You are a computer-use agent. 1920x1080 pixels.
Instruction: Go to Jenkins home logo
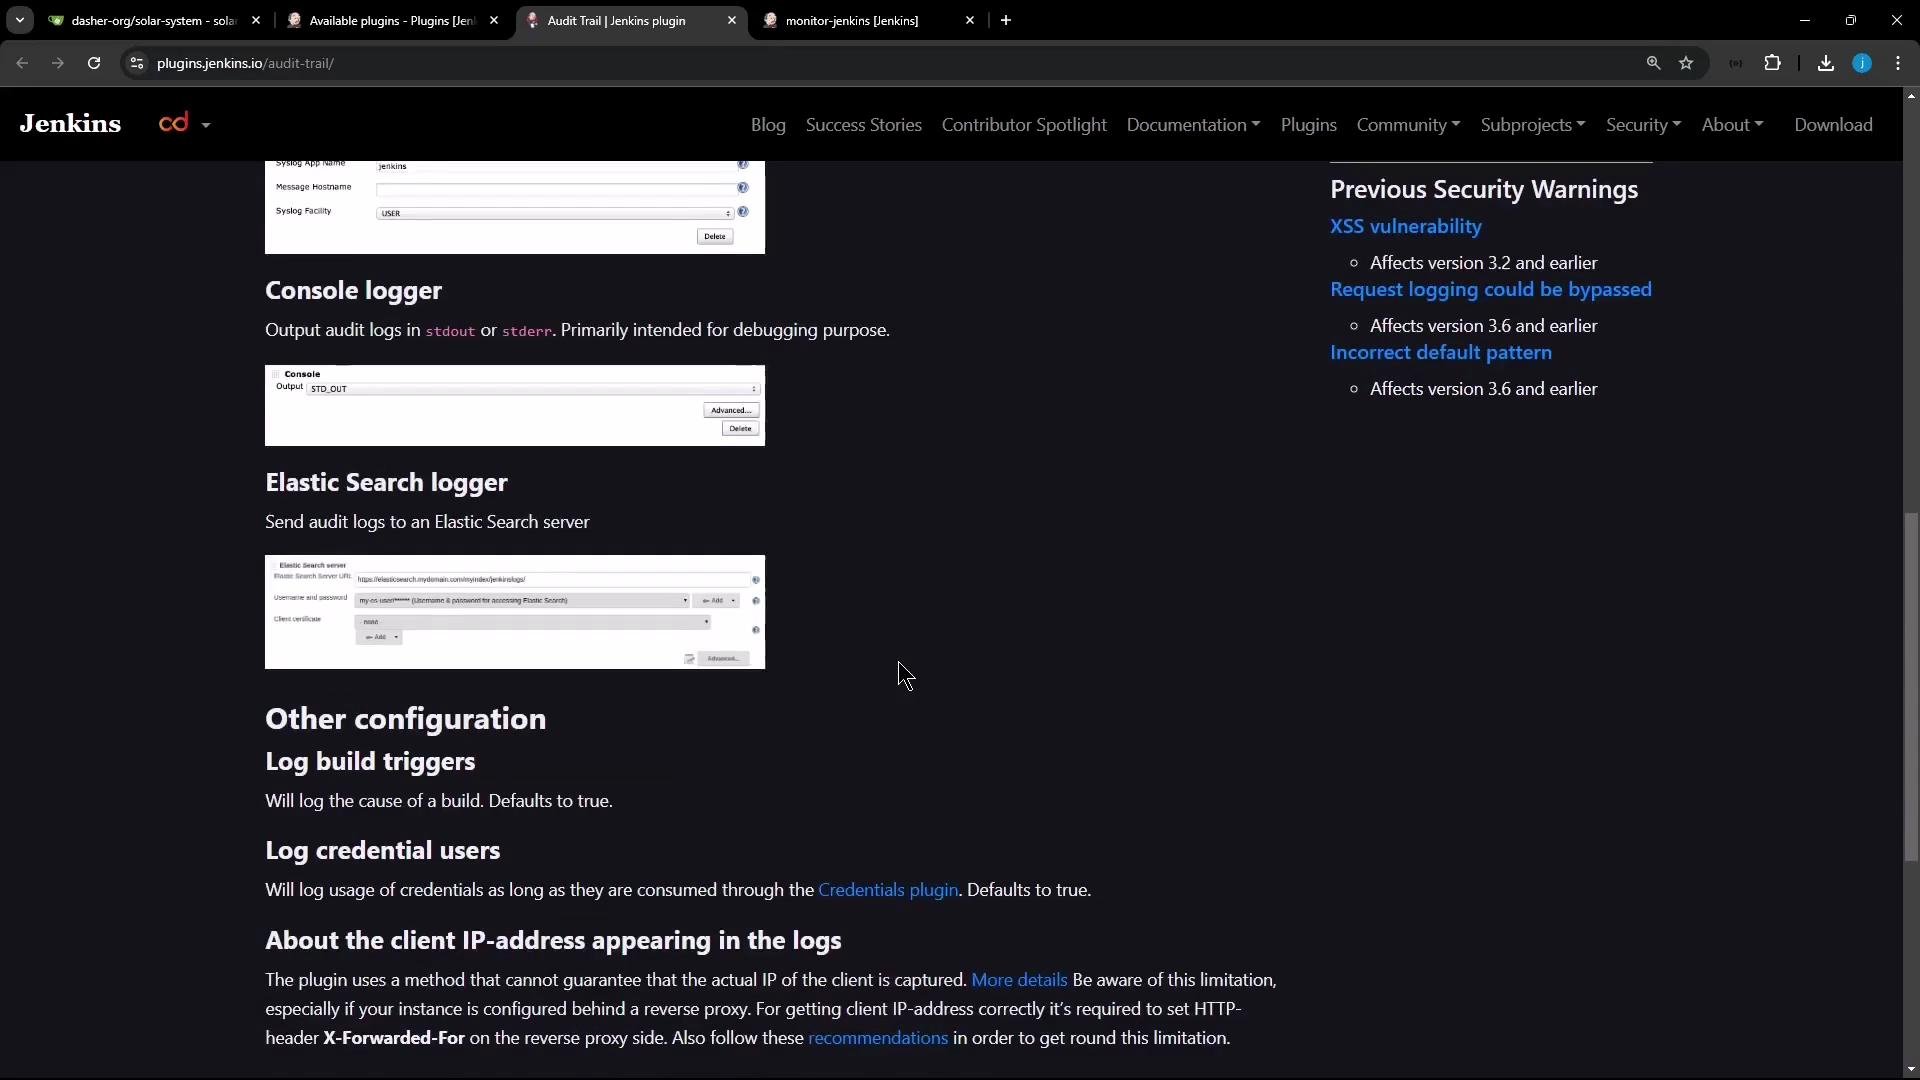pos(70,124)
